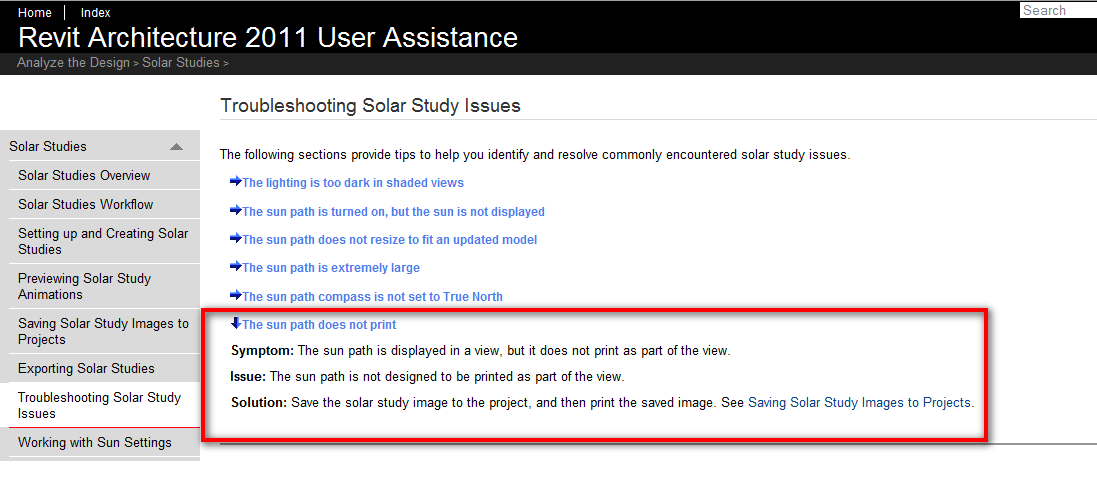This screenshot has width=1097, height=496.
Task: Expand 'sun path compass is not set to True North'
Action: (x=372, y=297)
